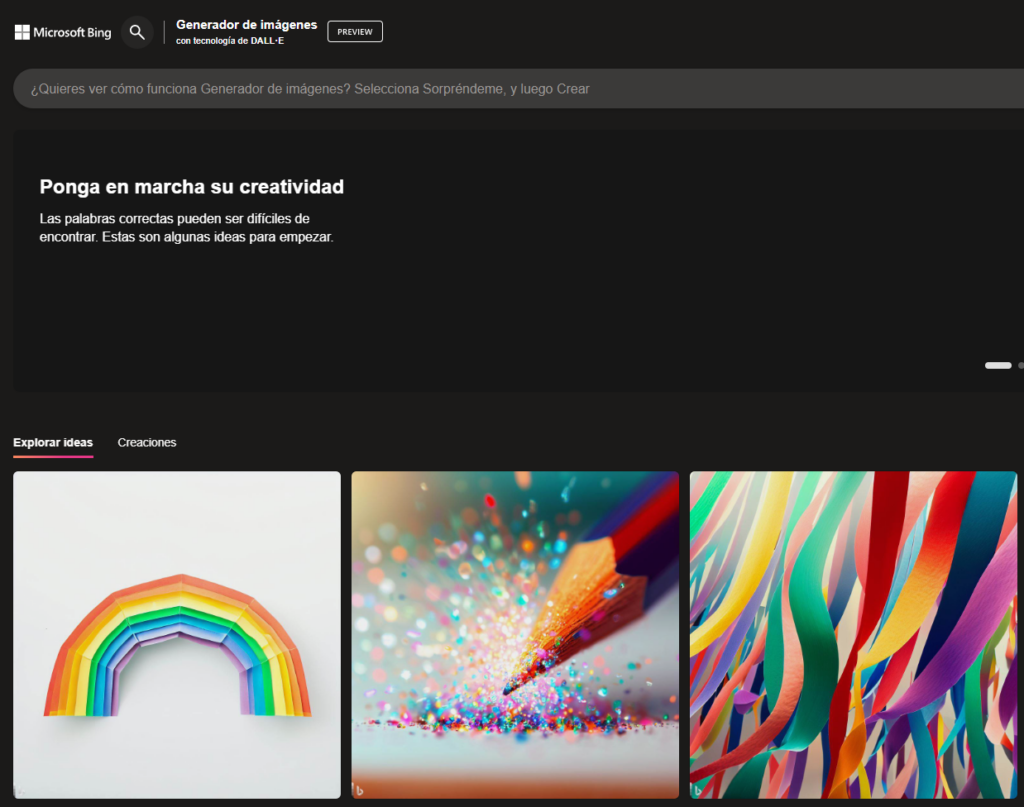The height and width of the screenshot is (807, 1024).
Task: Open the paper rainbow image
Action: coord(177,634)
